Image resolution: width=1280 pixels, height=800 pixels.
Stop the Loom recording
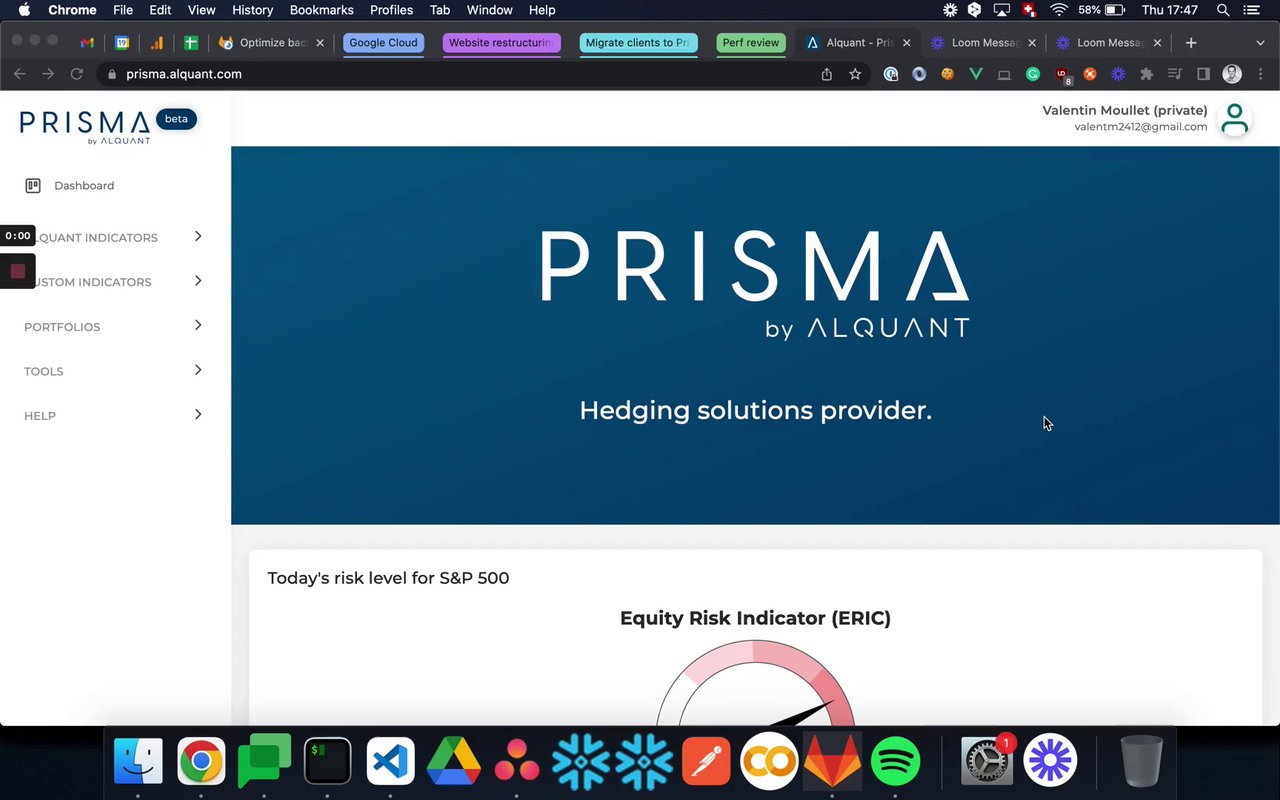click(x=18, y=271)
